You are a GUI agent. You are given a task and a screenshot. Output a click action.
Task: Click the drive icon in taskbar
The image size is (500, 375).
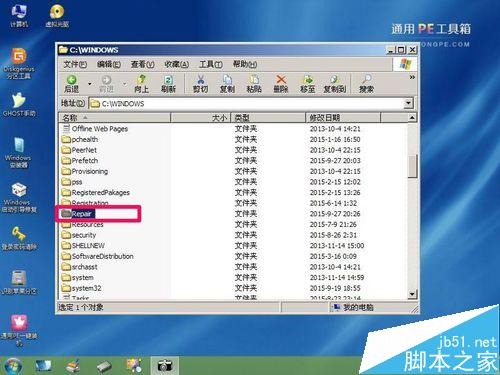tap(104, 366)
